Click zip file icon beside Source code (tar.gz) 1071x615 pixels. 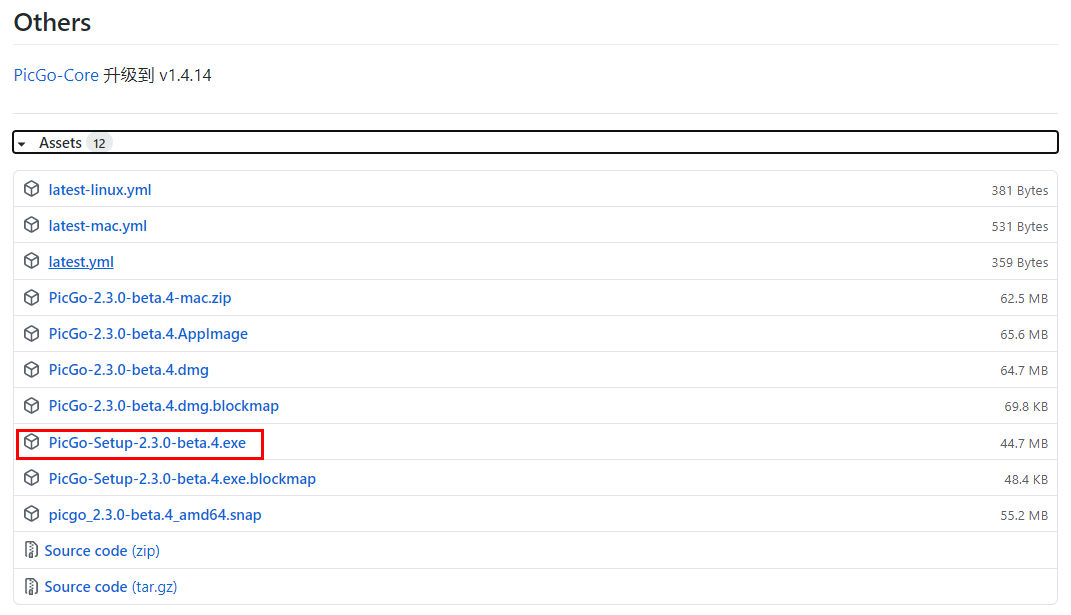pos(31,586)
